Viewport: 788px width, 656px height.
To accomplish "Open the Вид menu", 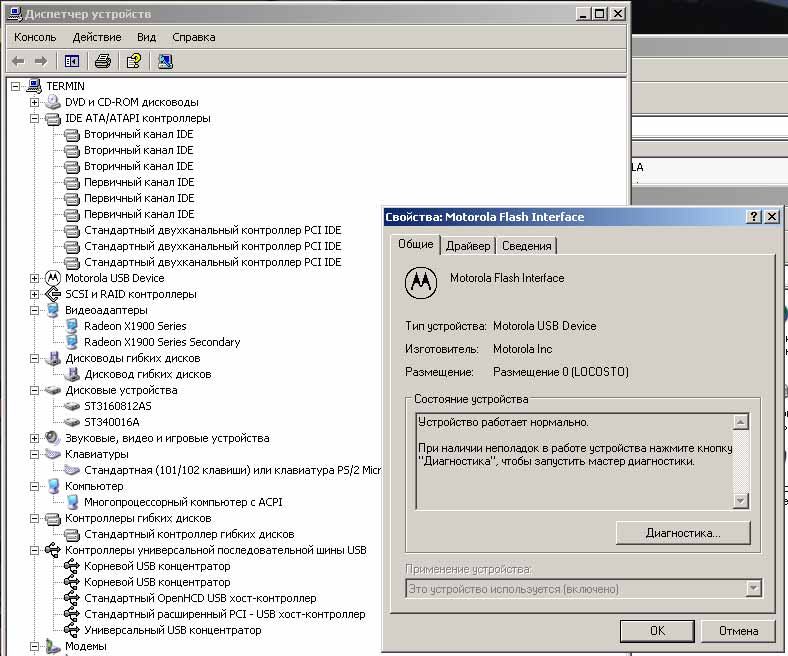I will (x=146, y=37).
